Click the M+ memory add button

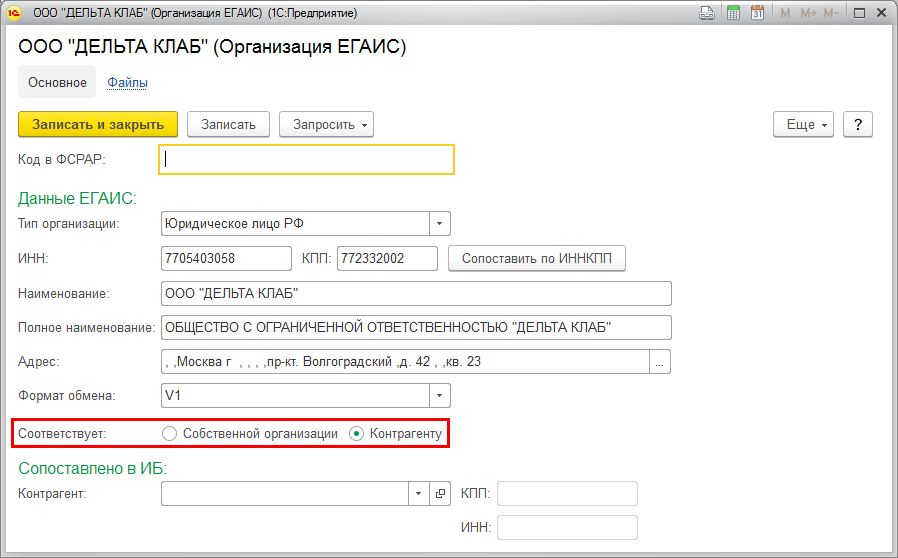(808, 13)
